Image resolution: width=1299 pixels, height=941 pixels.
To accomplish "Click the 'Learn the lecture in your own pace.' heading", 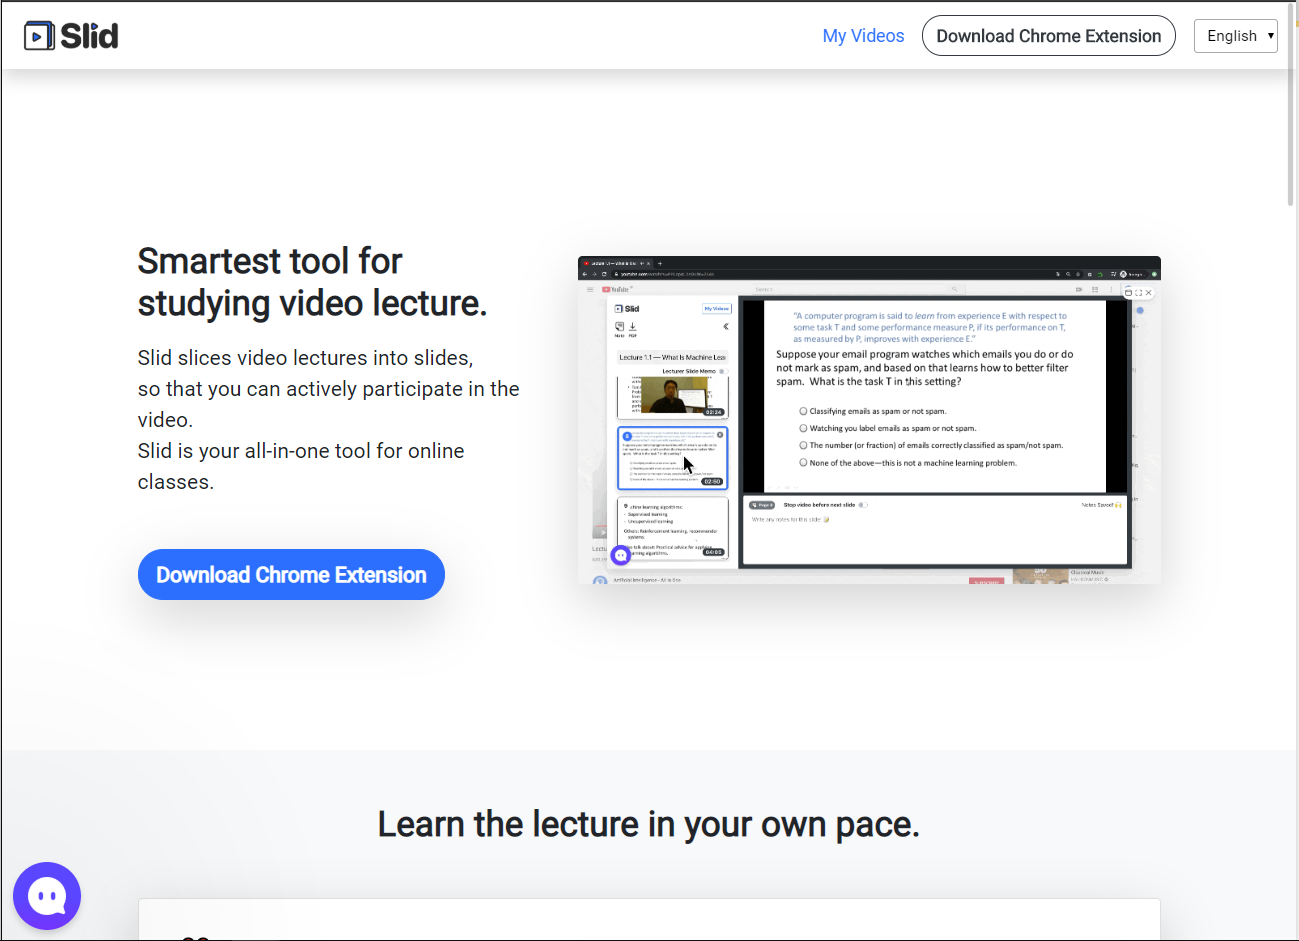I will tap(649, 825).
